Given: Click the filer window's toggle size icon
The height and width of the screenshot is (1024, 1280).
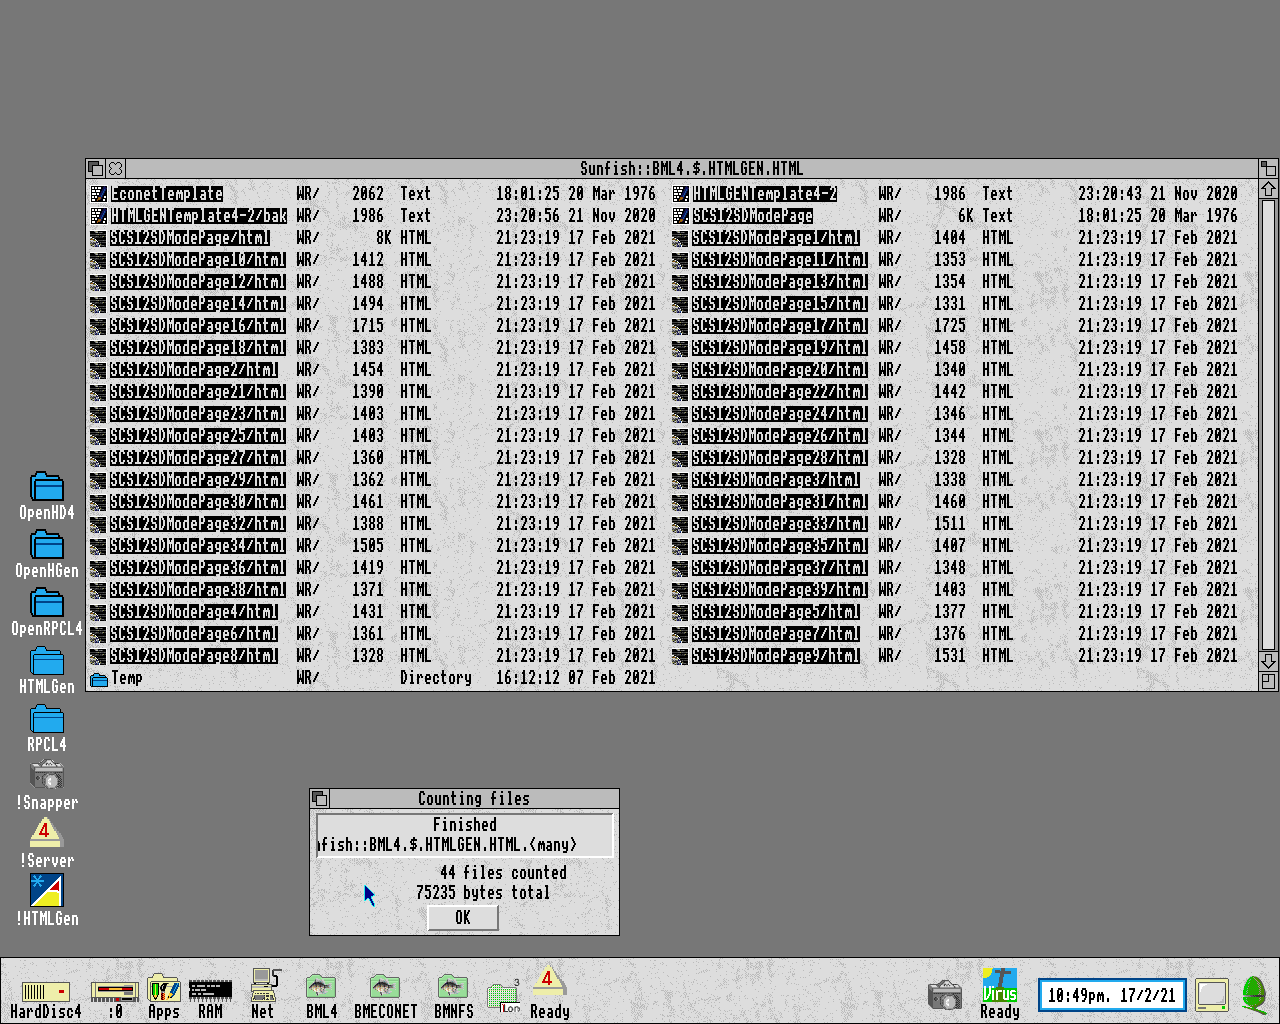Looking at the screenshot, I should coord(1268,169).
